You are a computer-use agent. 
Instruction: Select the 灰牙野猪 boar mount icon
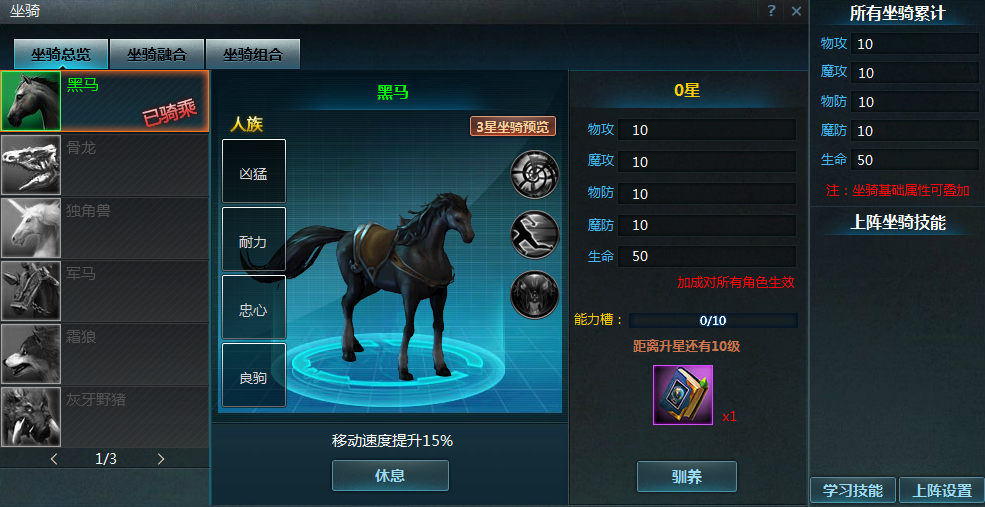[x=31, y=417]
